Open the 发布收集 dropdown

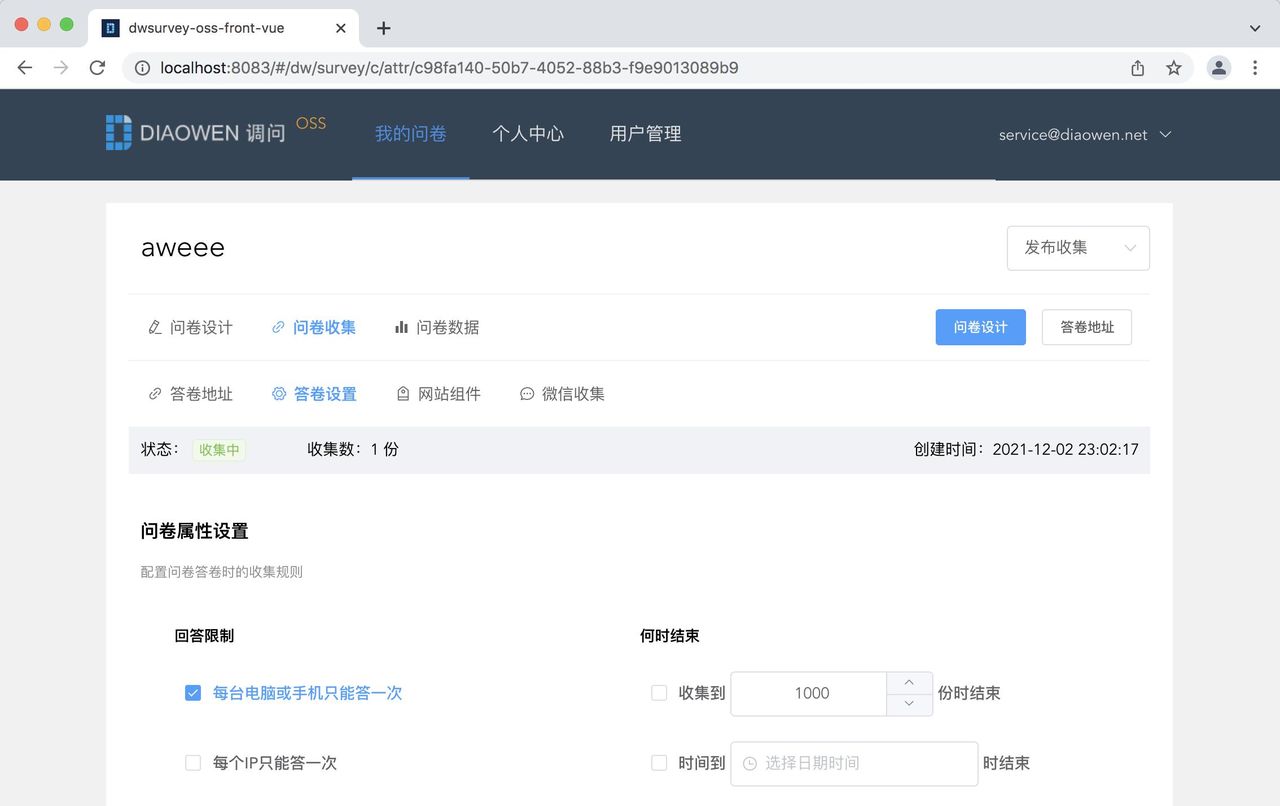pyautogui.click(x=1078, y=248)
